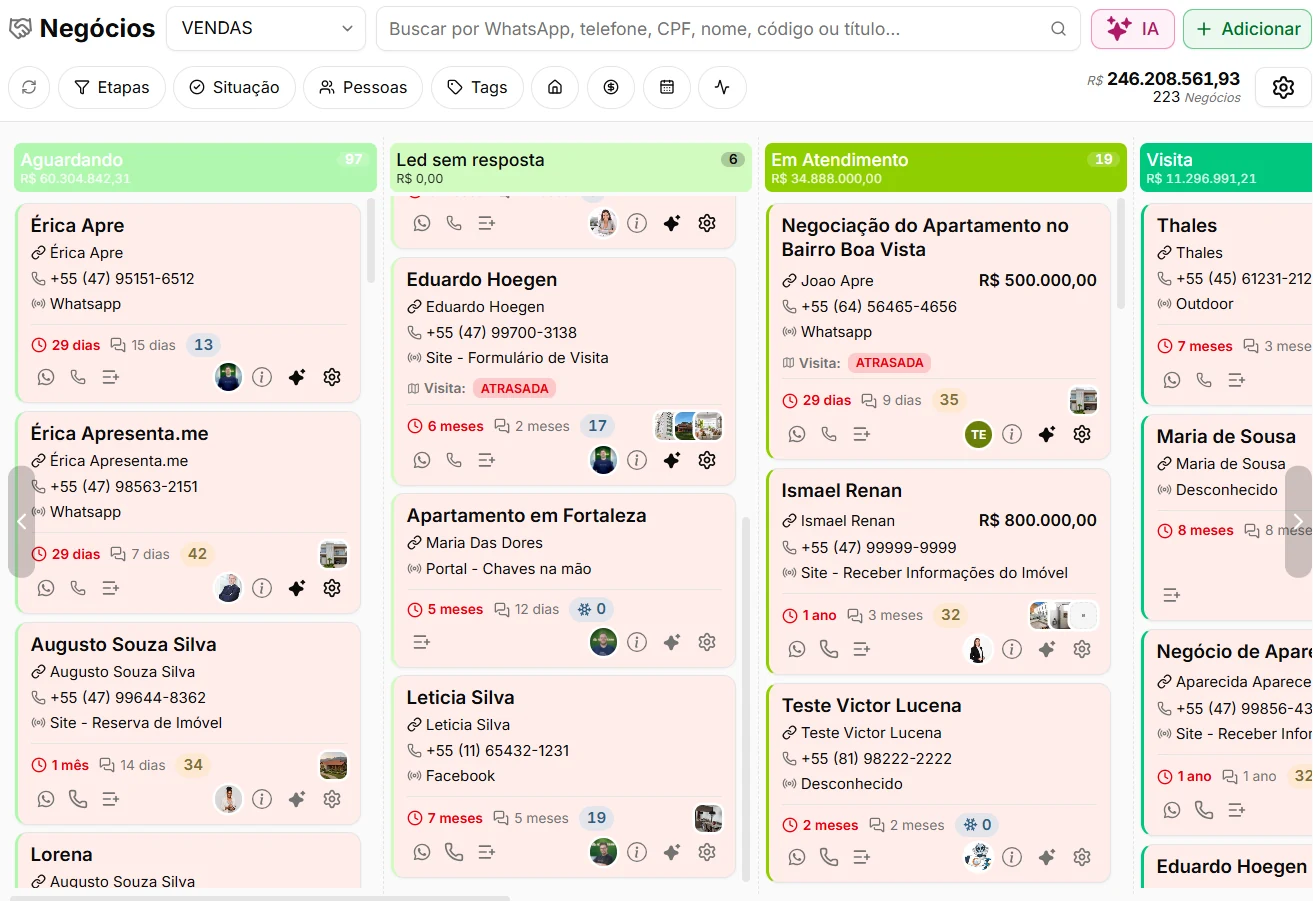This screenshot has width=1313, height=901.
Task: Click the R$ 800.000,00 value on Ismael Renan
Action: point(1038,520)
